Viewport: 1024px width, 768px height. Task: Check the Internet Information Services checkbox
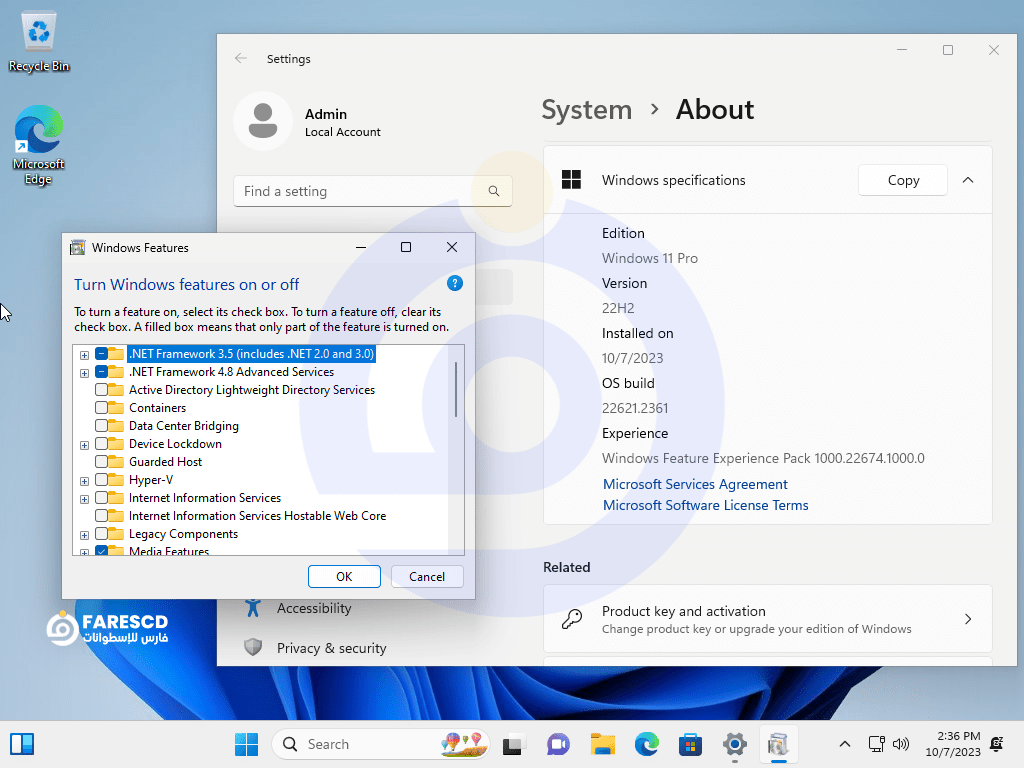pos(101,498)
